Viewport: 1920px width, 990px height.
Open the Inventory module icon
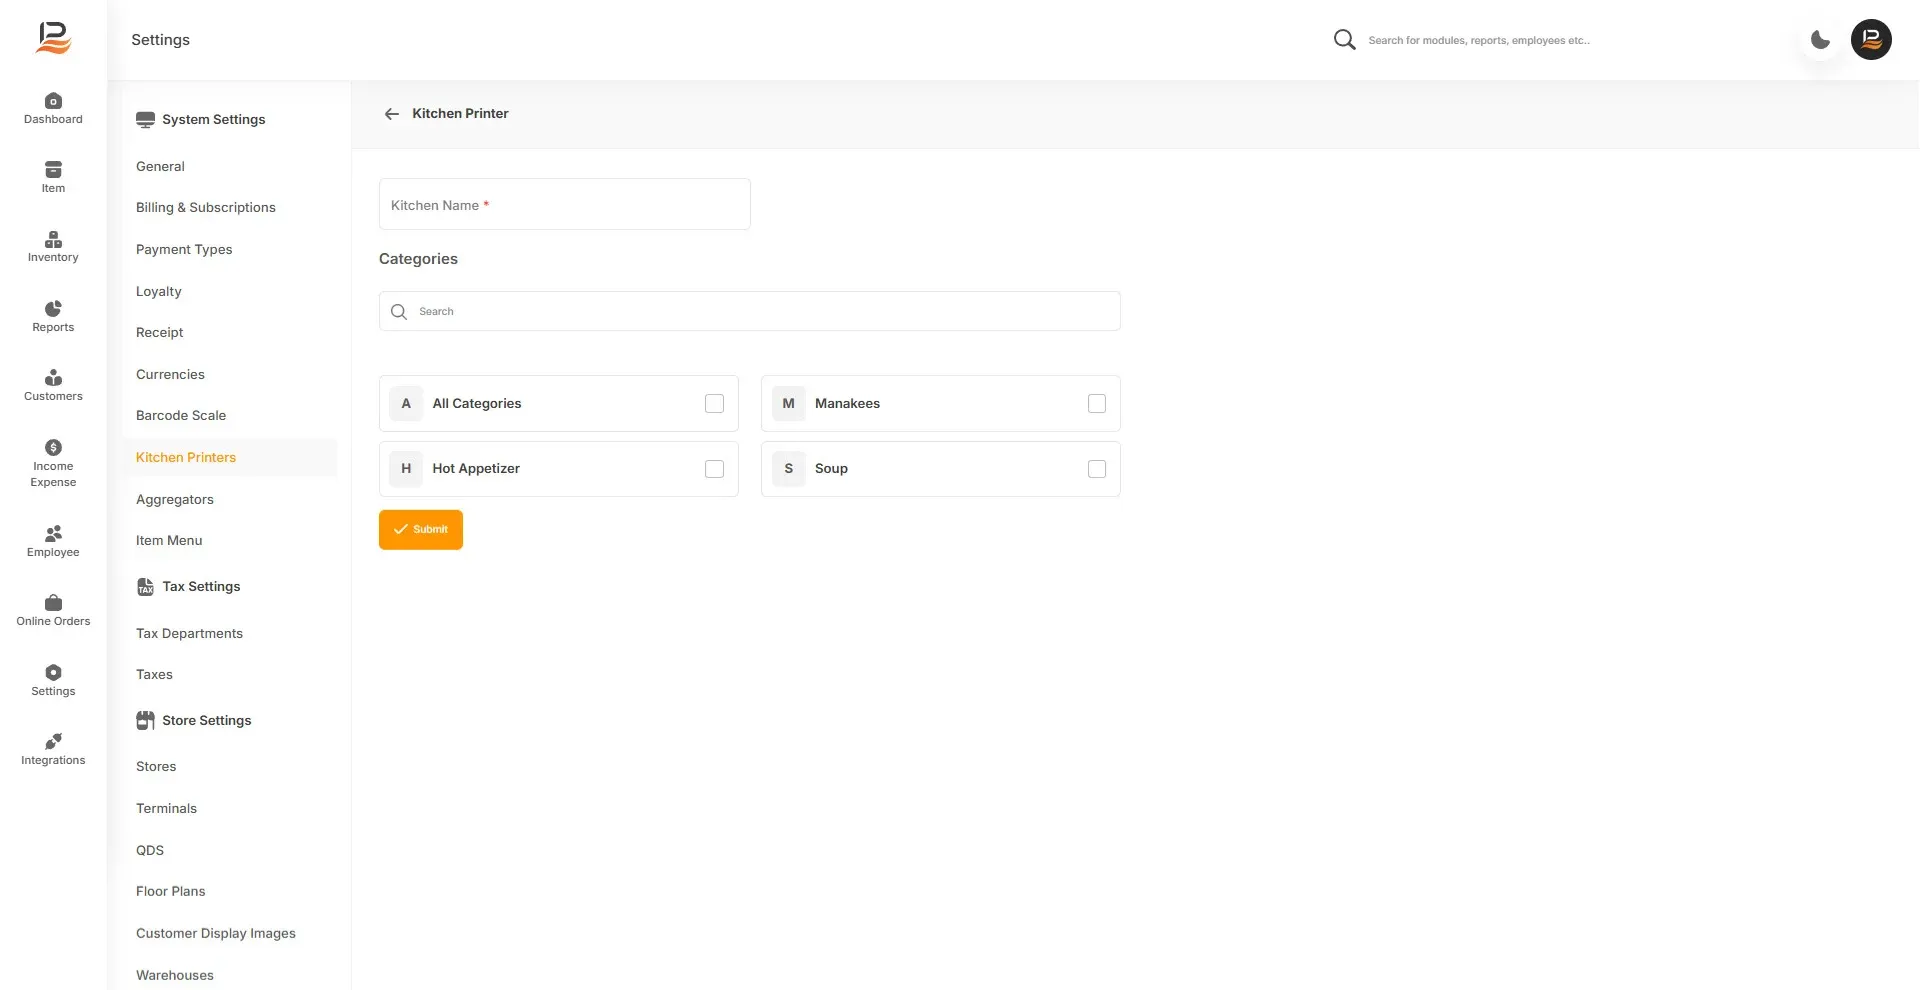[53, 239]
